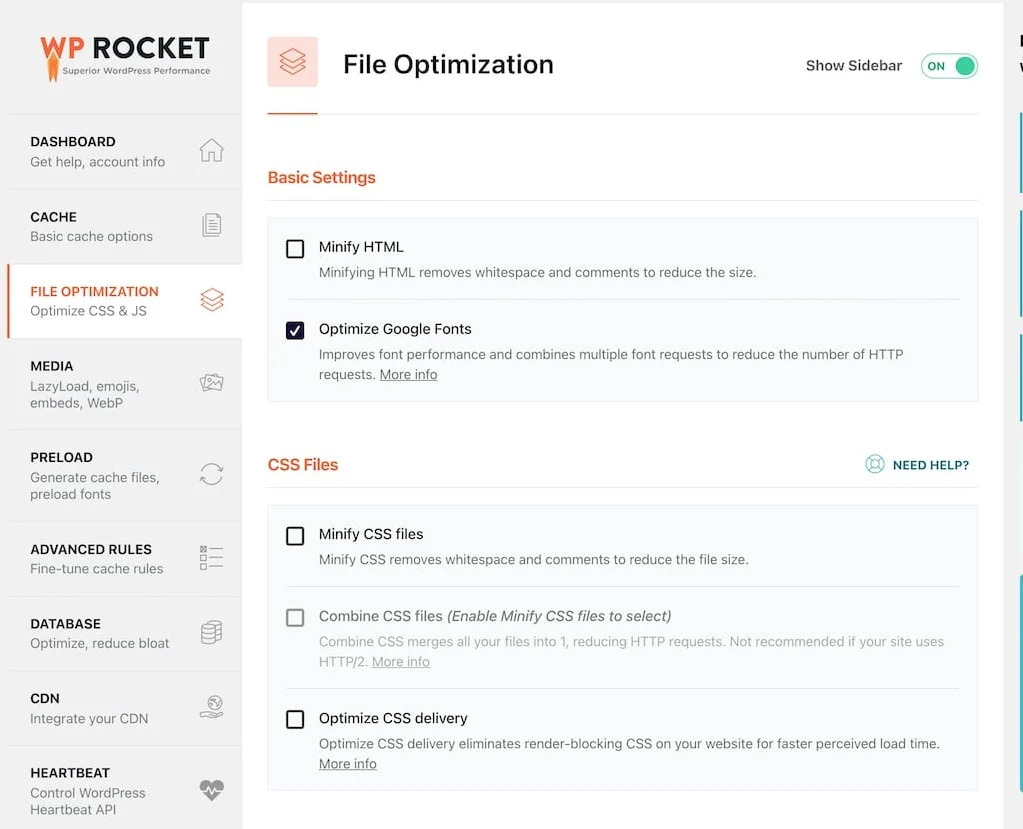Enable the Minify HTML checkbox
Image resolution: width=1023 pixels, height=829 pixels.
pos(295,249)
